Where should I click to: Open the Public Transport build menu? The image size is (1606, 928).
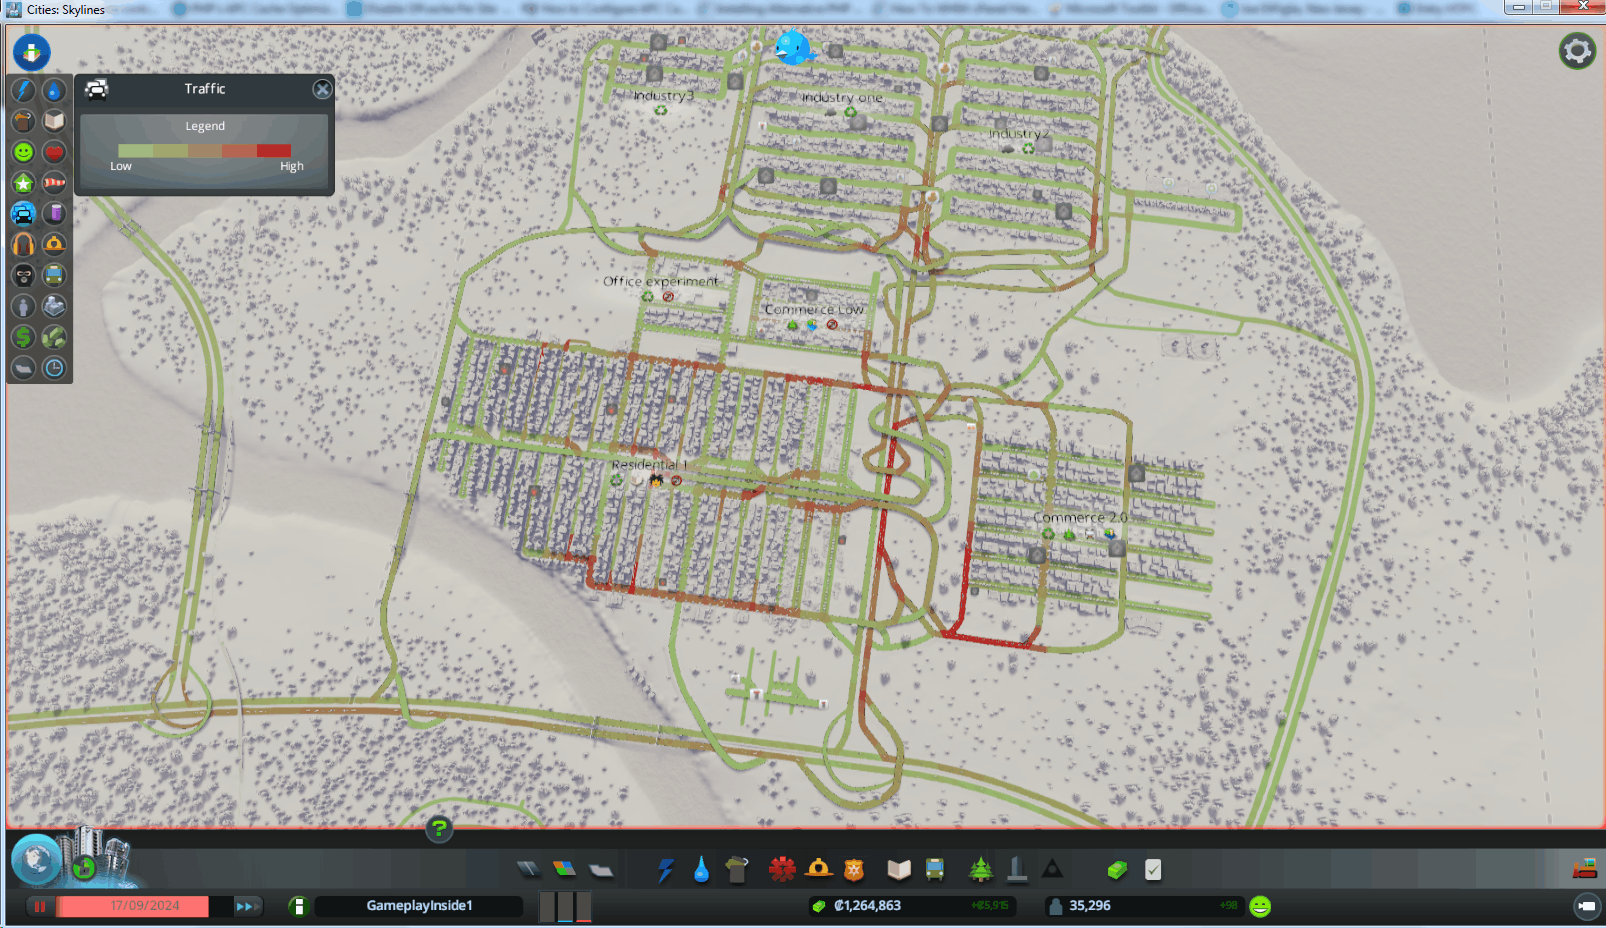(935, 870)
